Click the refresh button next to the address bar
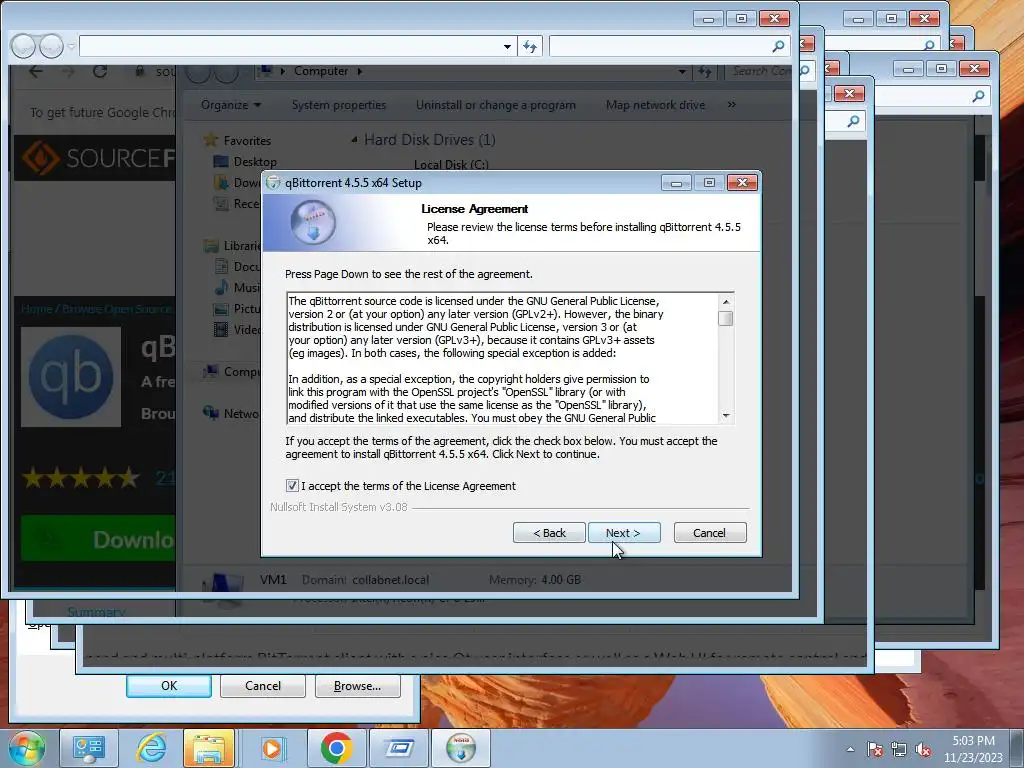 530,46
